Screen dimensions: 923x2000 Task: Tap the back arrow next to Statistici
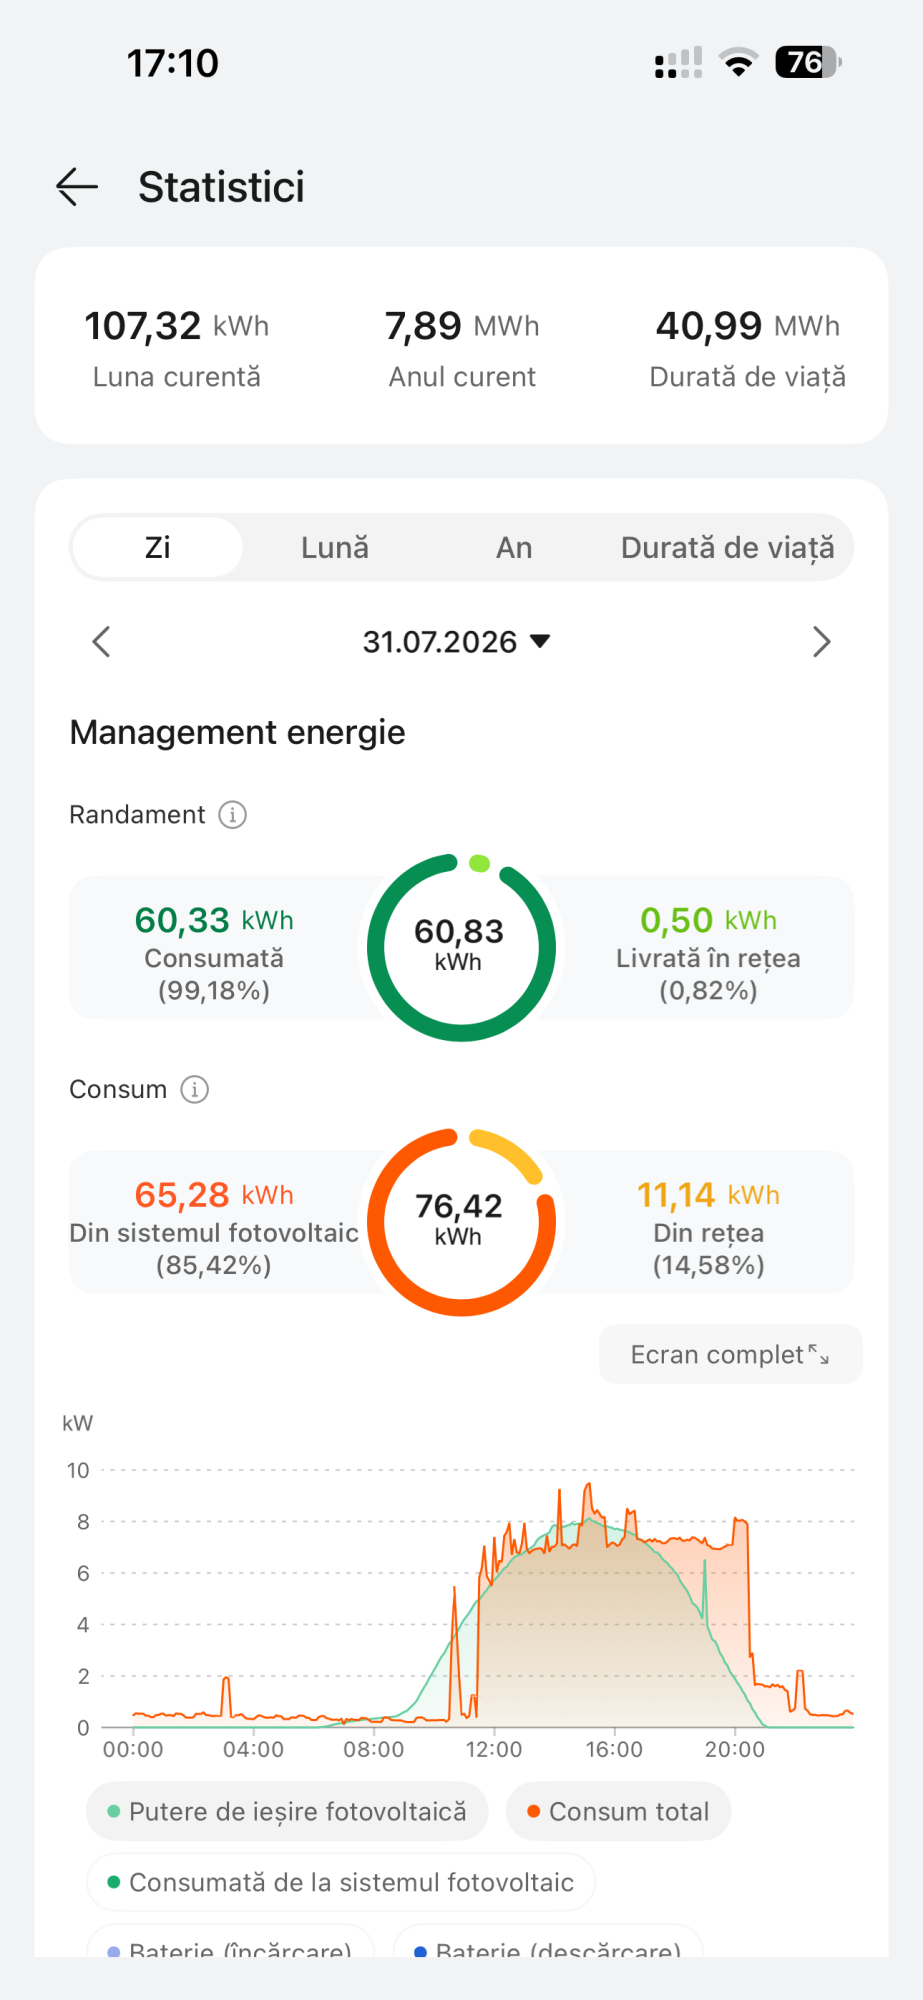click(x=77, y=187)
